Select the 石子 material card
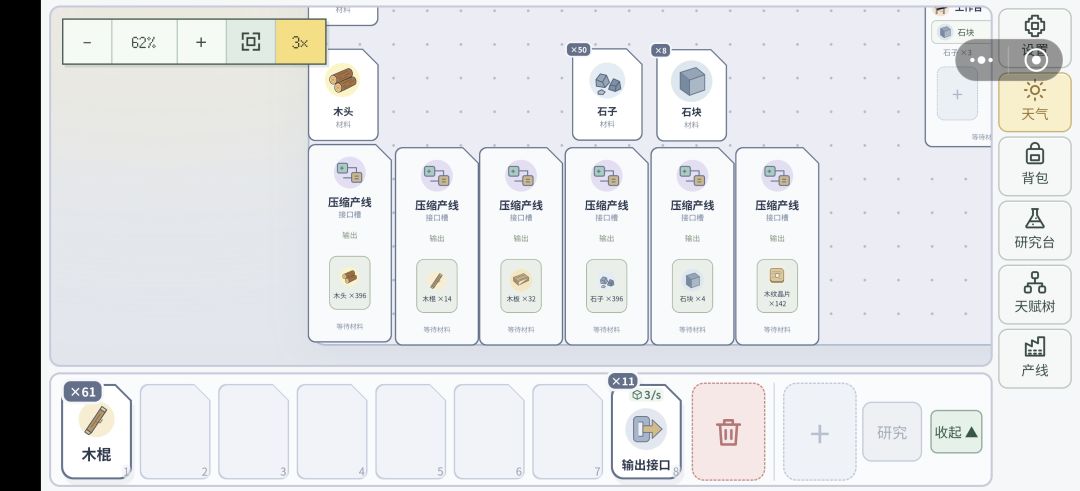This screenshot has height=491, width=1080. click(x=607, y=94)
